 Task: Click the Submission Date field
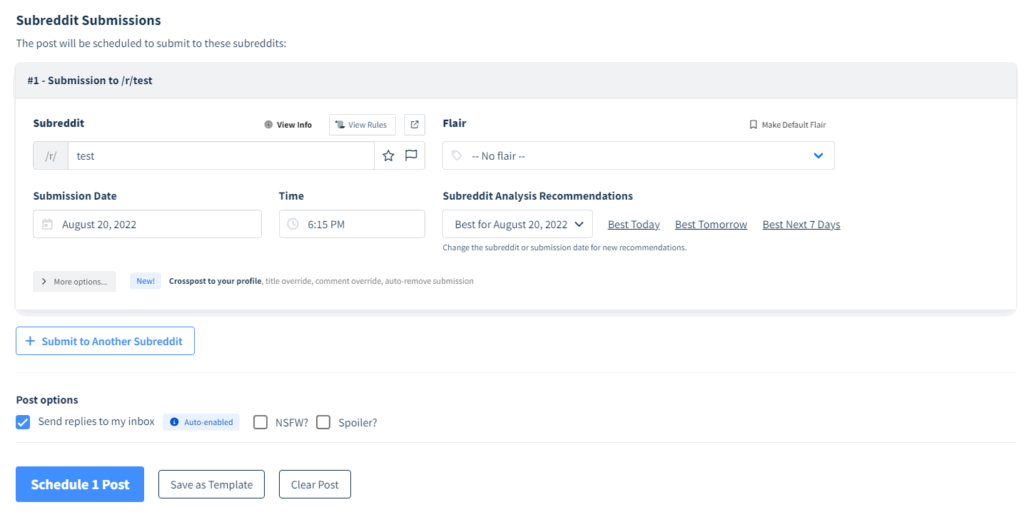148,224
